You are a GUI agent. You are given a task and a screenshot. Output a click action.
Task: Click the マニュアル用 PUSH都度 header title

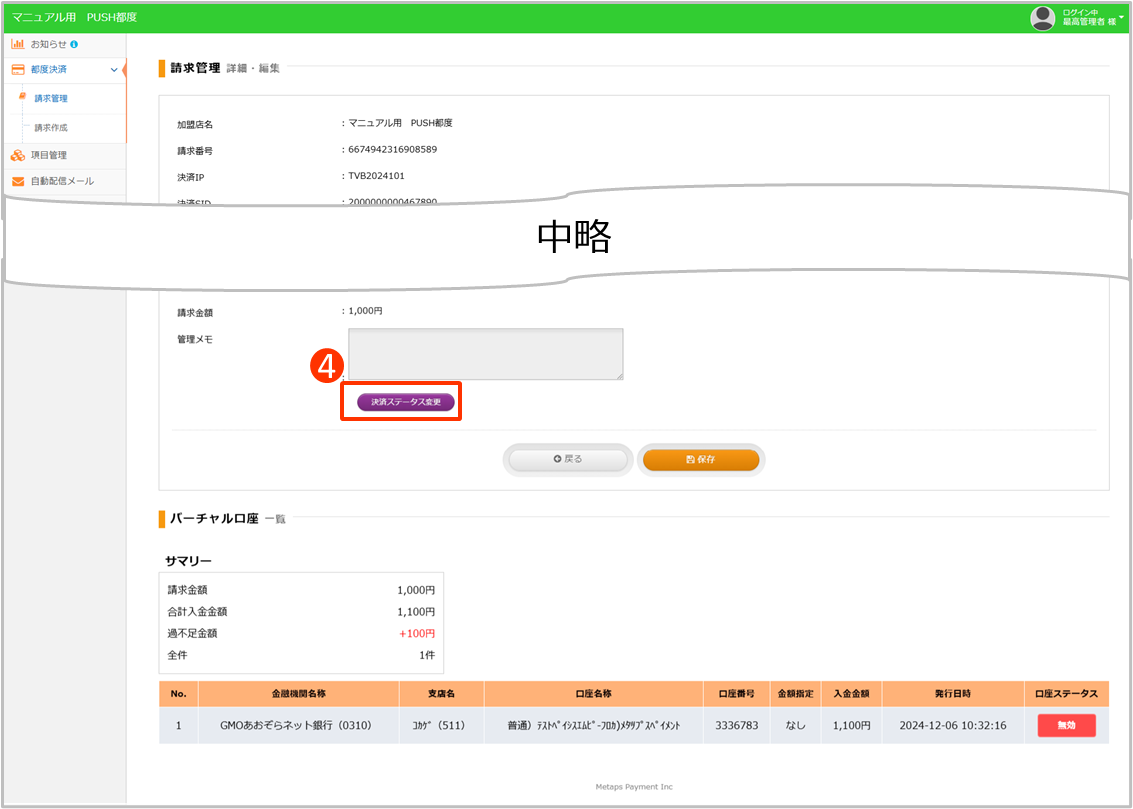pyautogui.click(x=74, y=17)
